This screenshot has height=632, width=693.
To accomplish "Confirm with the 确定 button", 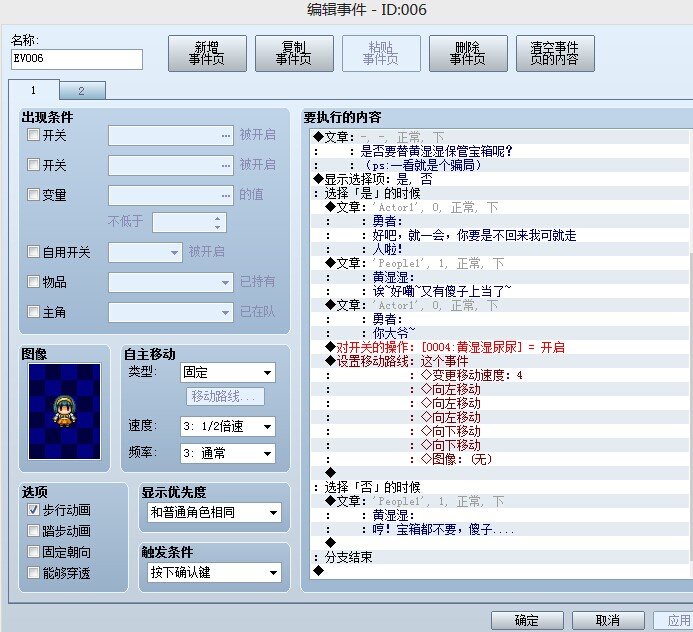I will coord(527,620).
